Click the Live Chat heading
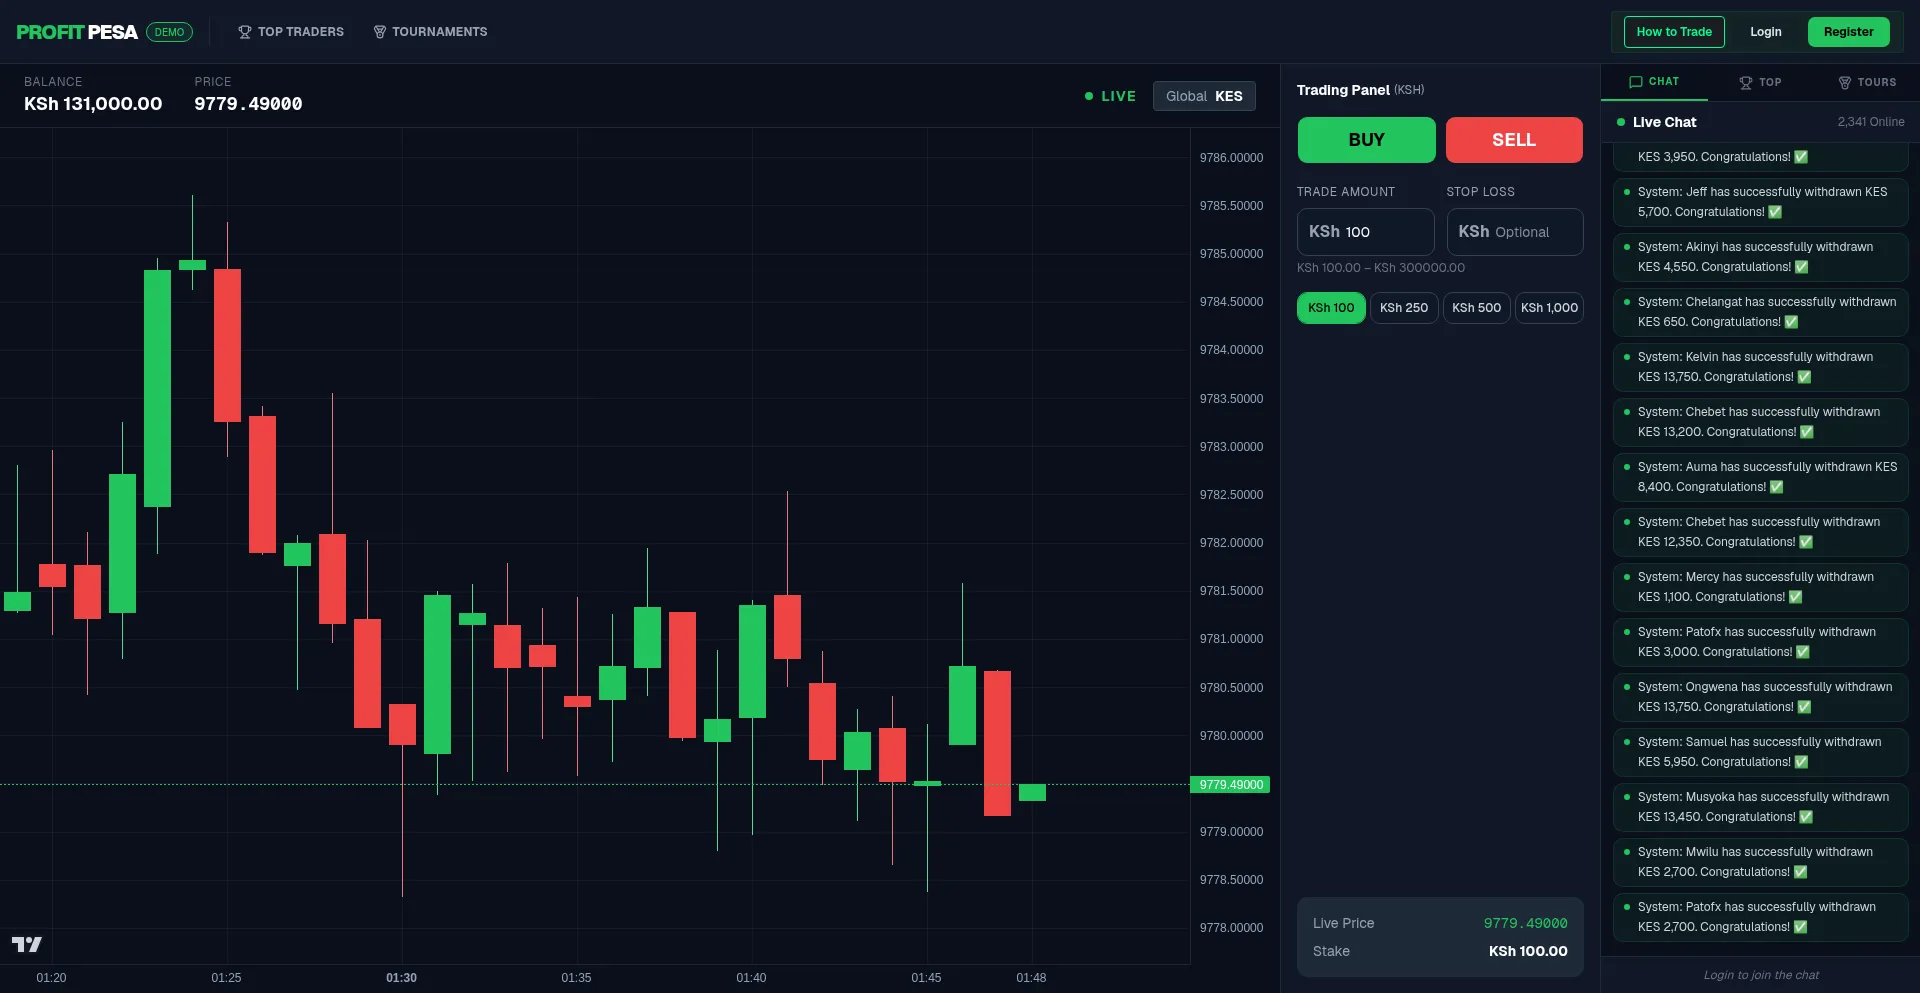Screen dimensions: 1920x993 [1664, 122]
